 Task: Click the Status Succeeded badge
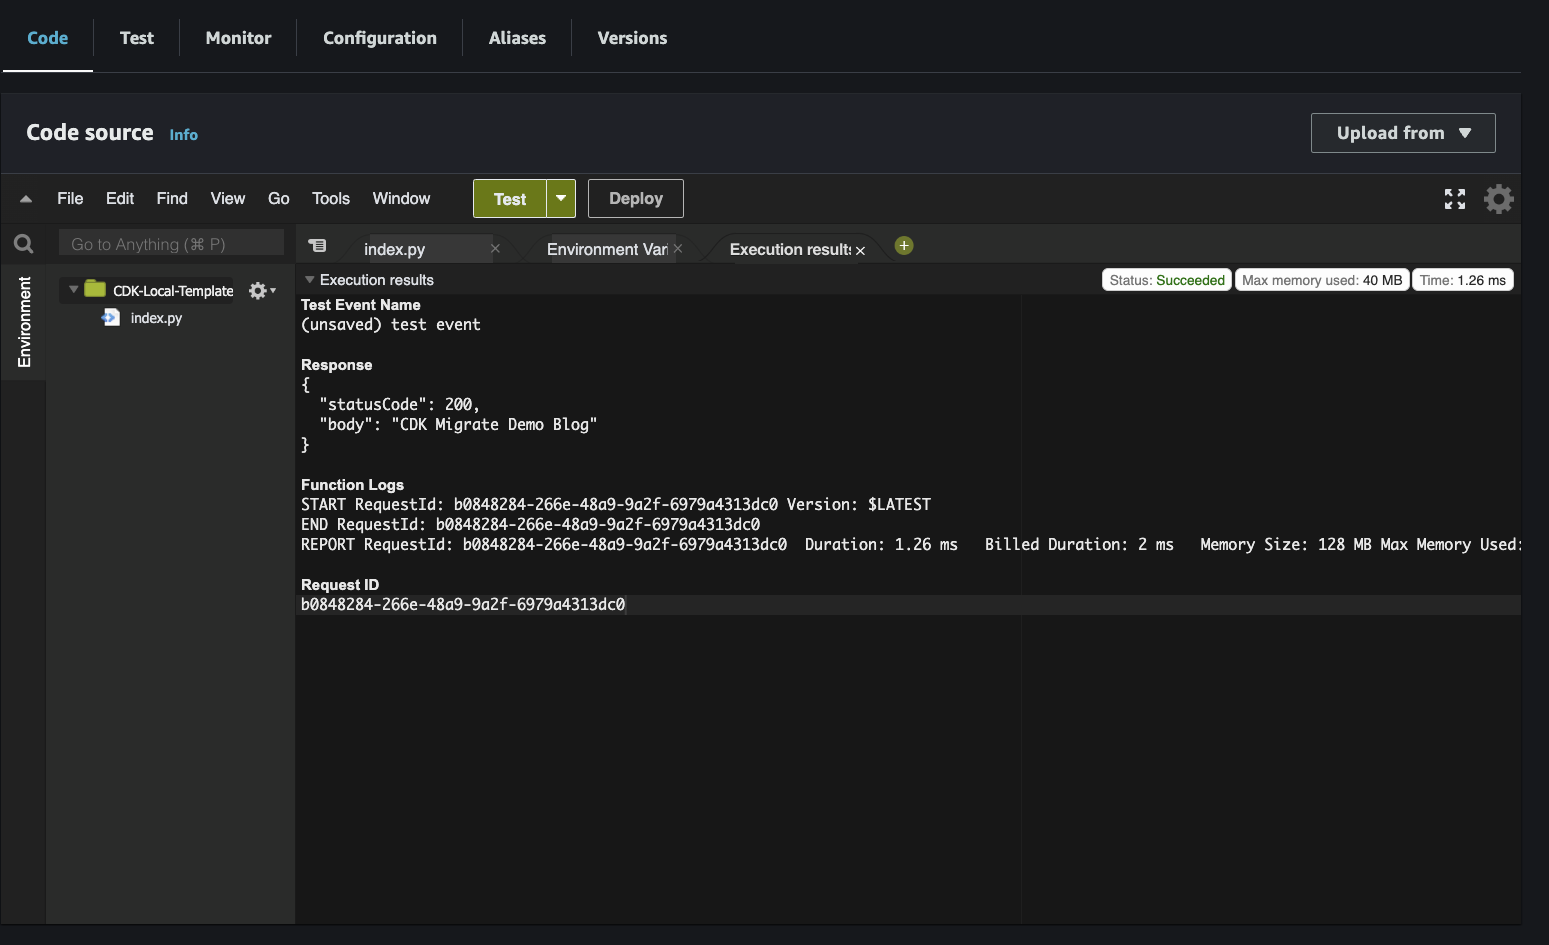pos(1165,279)
